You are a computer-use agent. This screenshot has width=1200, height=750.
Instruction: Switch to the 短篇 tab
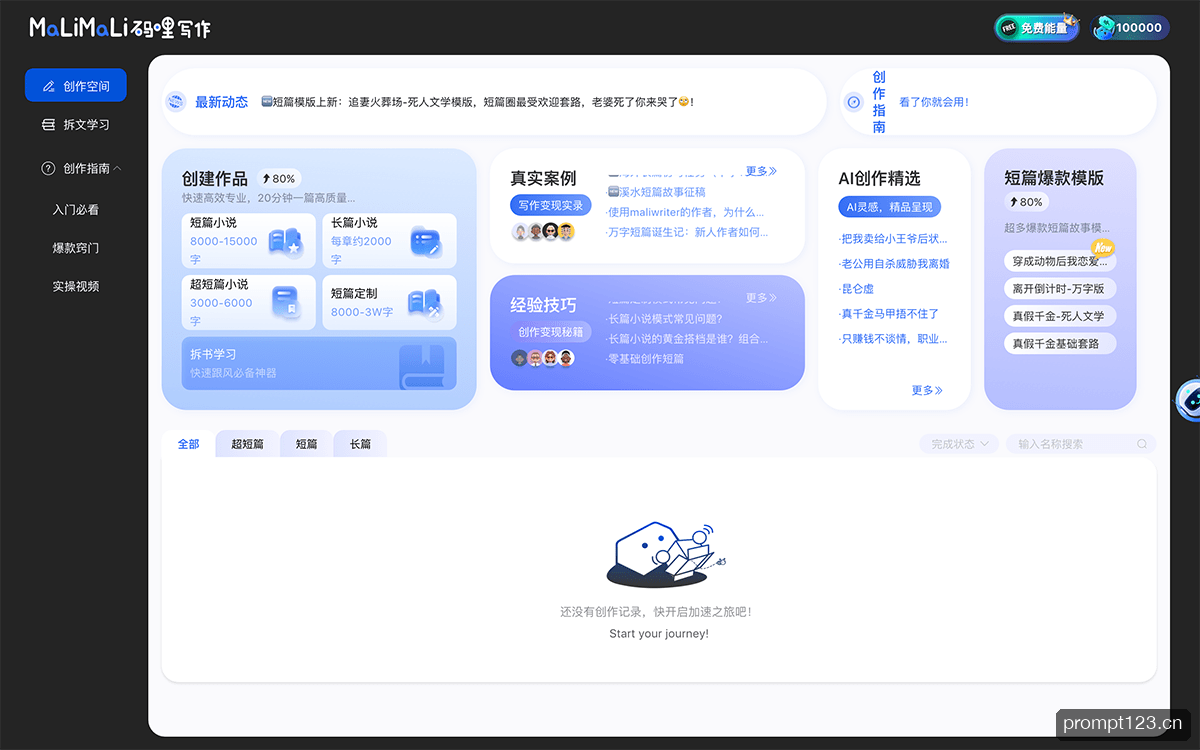306,444
